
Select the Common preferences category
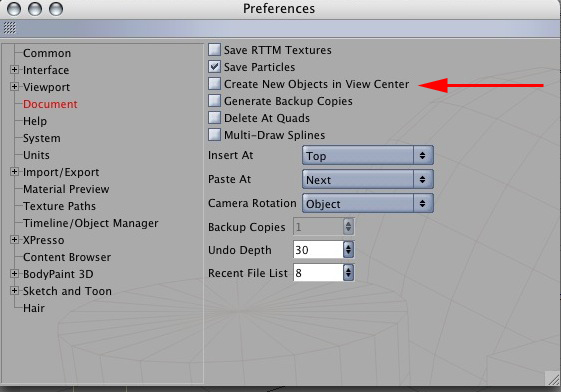click(x=47, y=53)
